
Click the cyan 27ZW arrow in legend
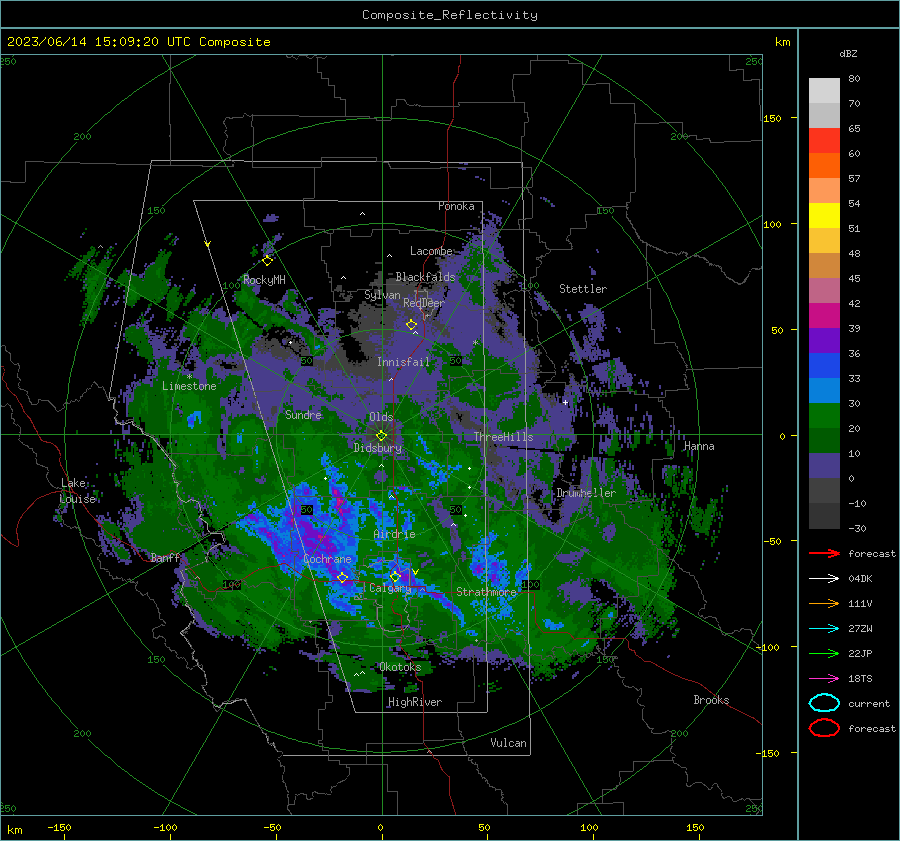(824, 629)
